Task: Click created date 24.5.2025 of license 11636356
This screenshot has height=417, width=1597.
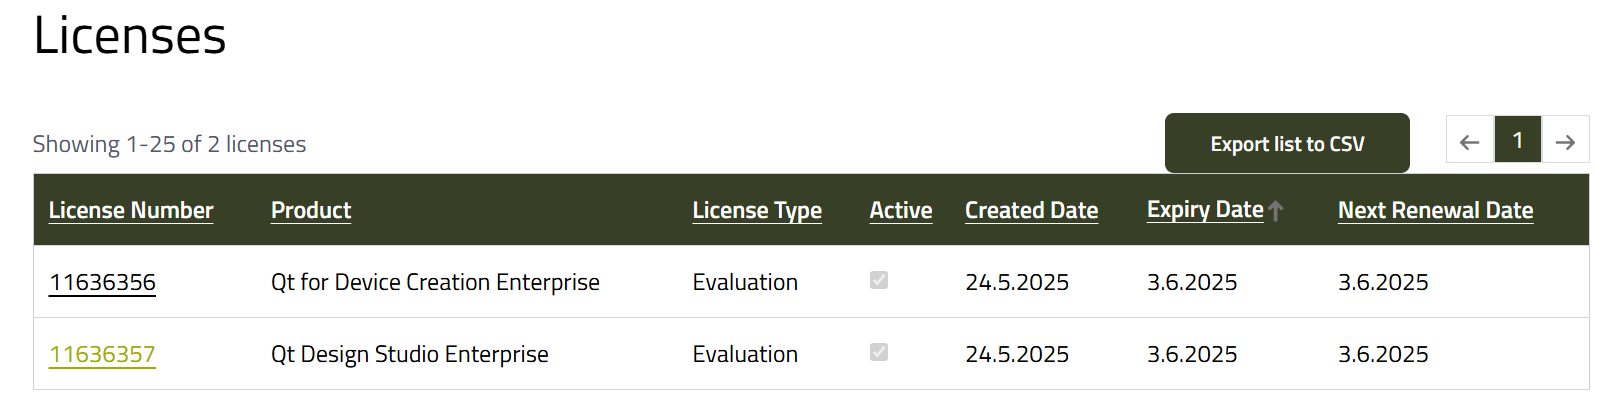Action: pyautogui.click(x=1017, y=282)
